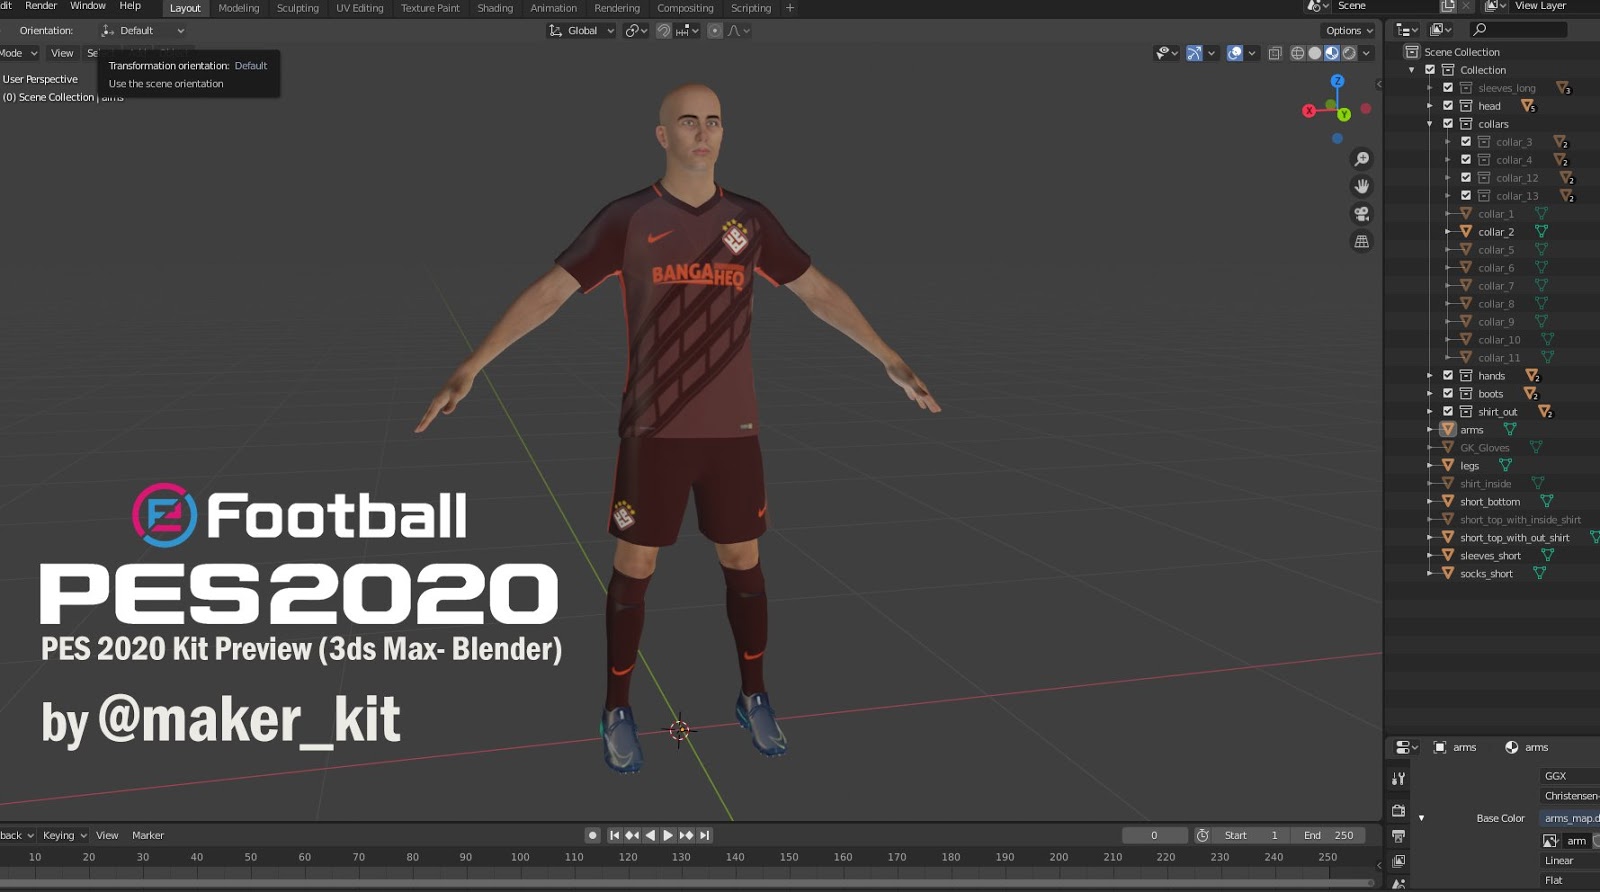Add a new workspace with plus icon
This screenshot has width=1600, height=892.
pos(789,8)
